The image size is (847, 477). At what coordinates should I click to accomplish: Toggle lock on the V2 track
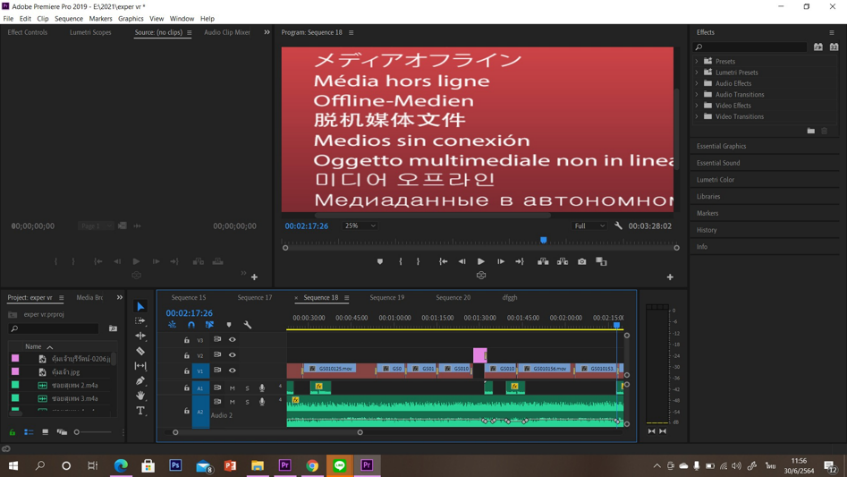186,355
